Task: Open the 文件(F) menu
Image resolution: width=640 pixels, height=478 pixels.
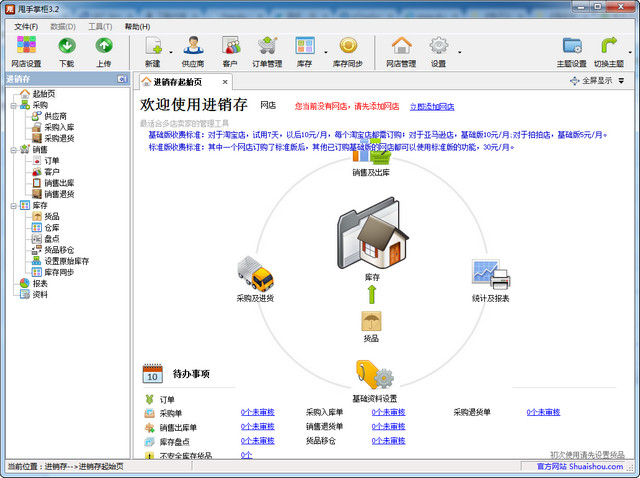Action: (x=26, y=27)
